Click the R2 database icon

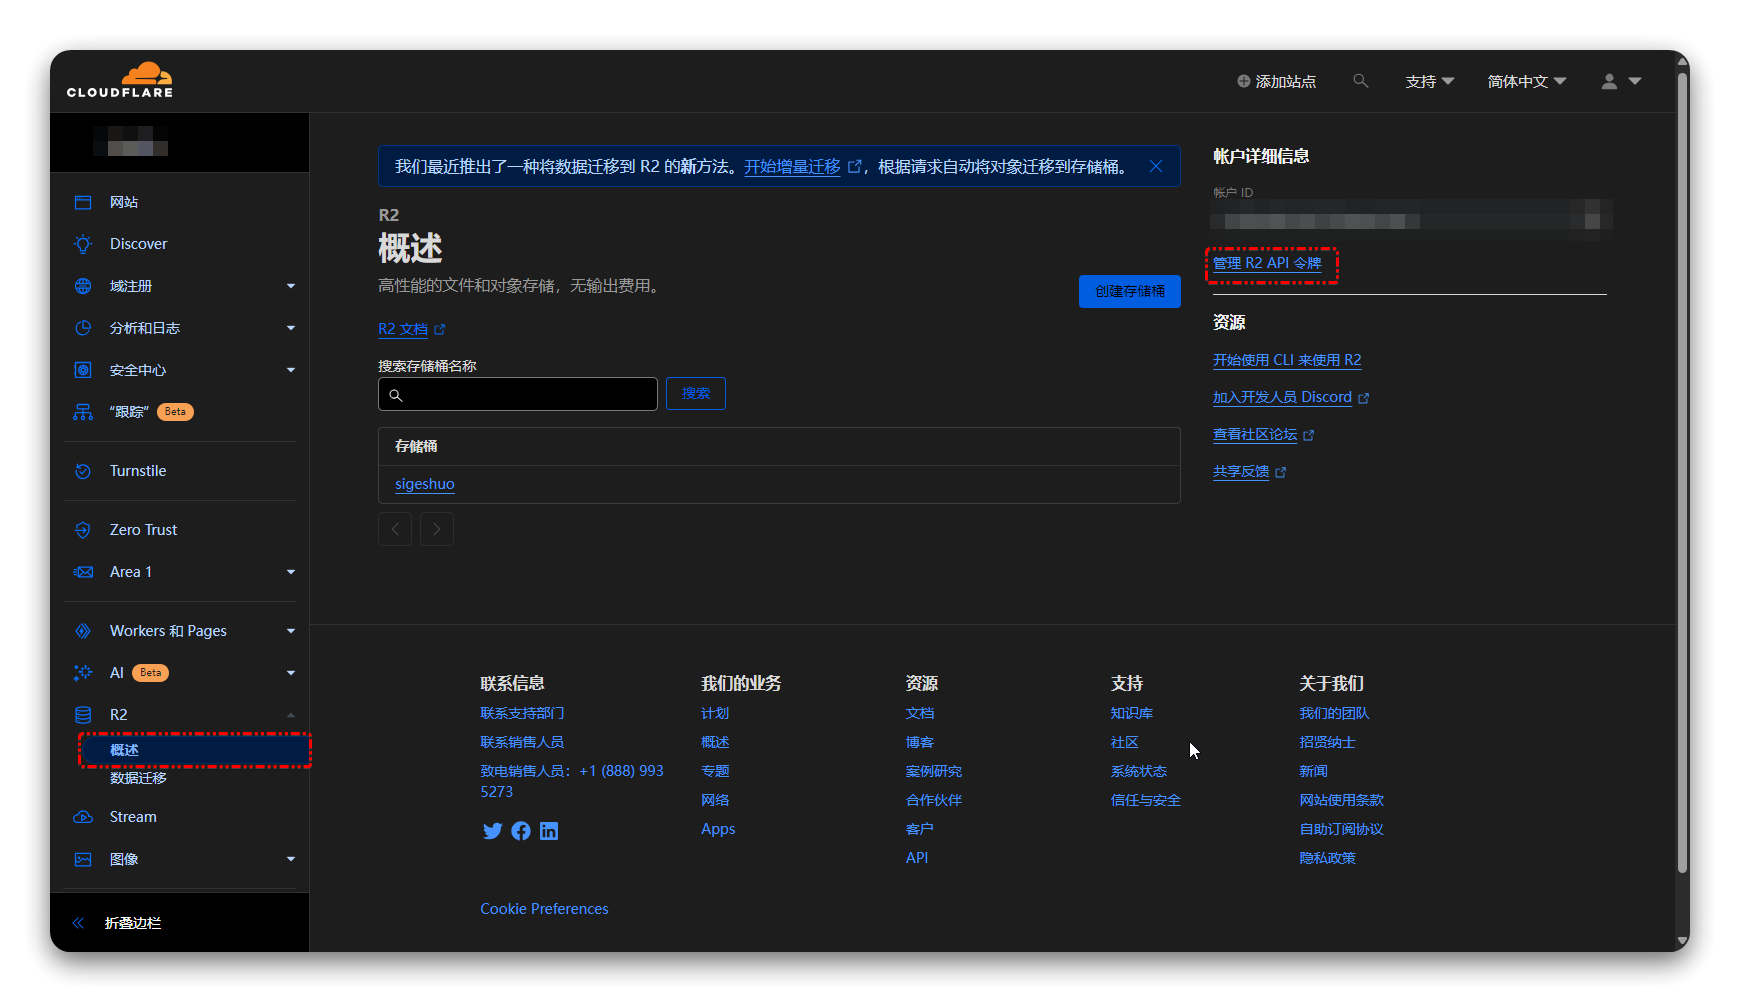pos(83,715)
